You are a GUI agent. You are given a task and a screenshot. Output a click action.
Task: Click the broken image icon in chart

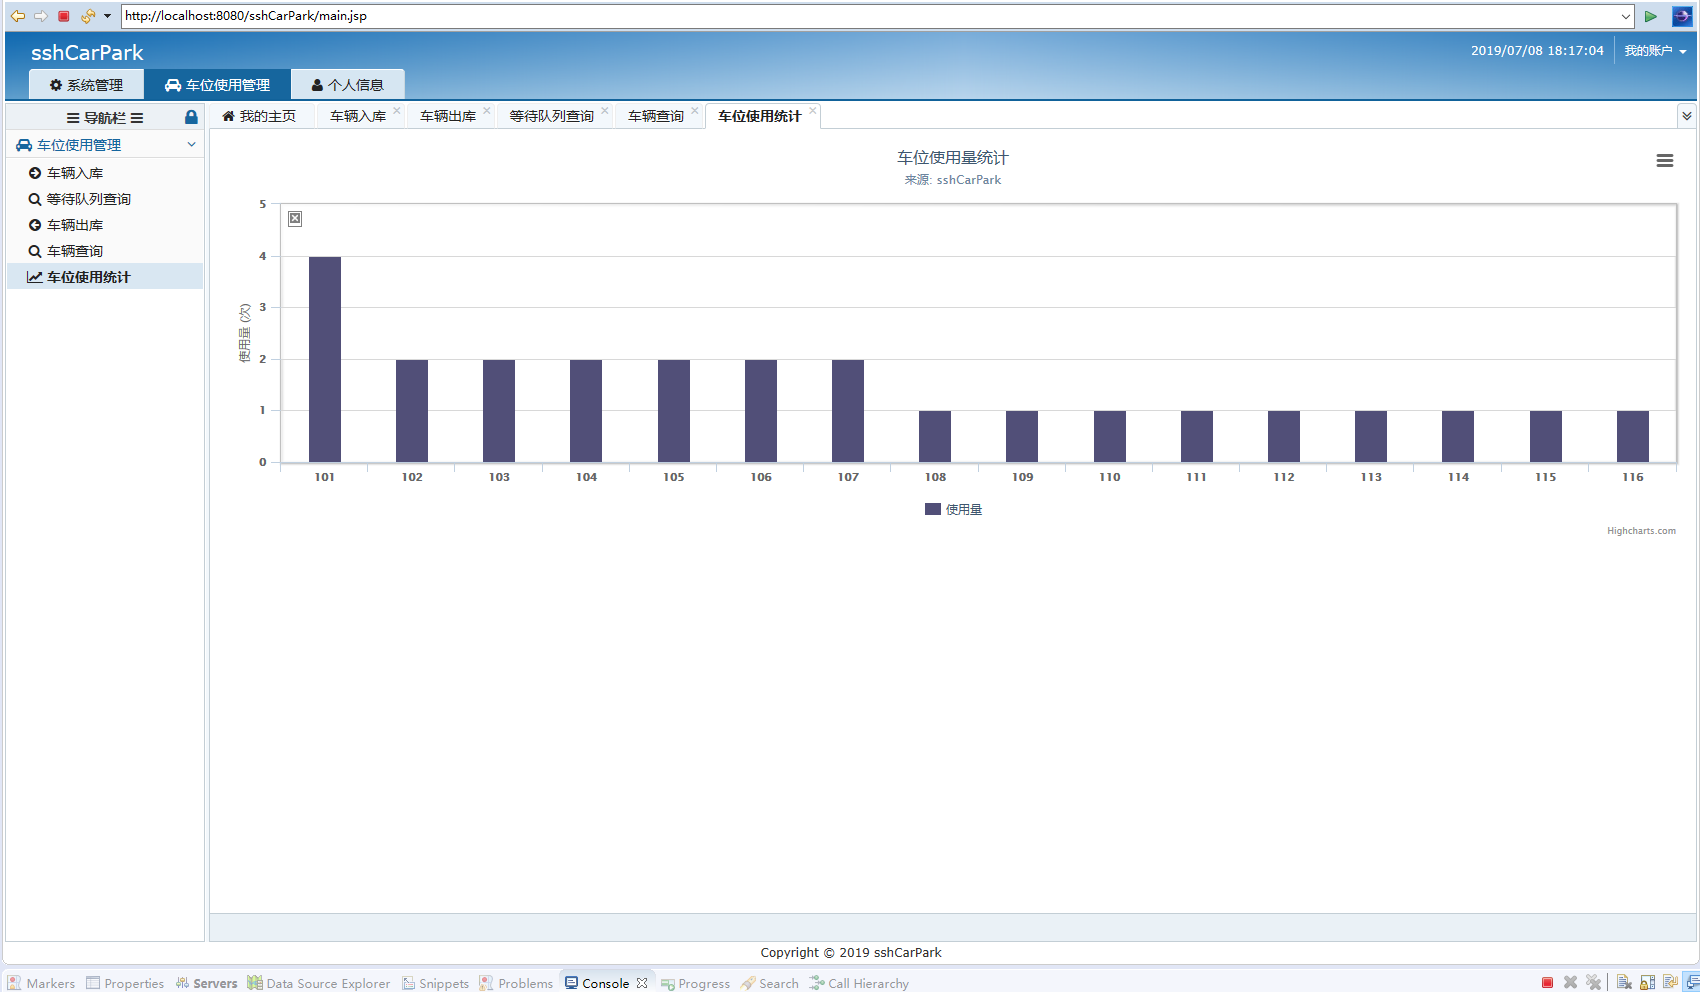(x=295, y=219)
